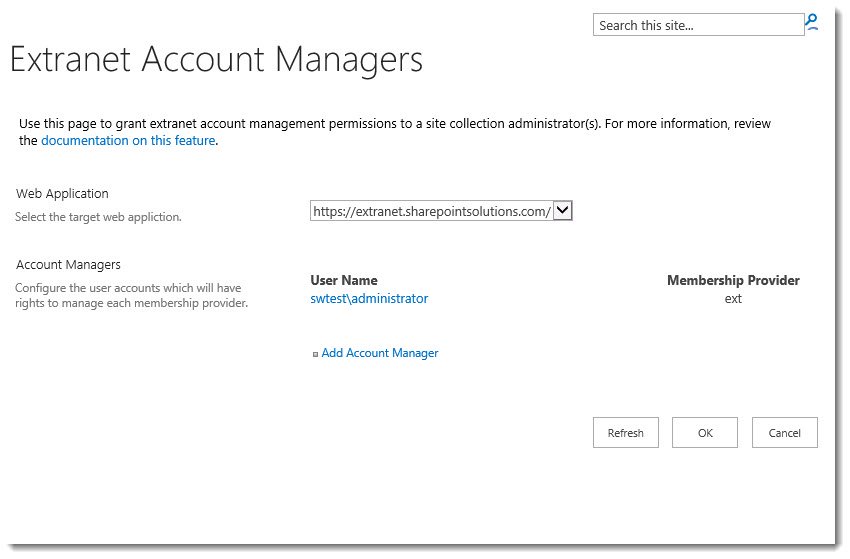Screen dimensions: 850x559
Task: Dismiss the page with the Cancel button
Action: click(784, 433)
